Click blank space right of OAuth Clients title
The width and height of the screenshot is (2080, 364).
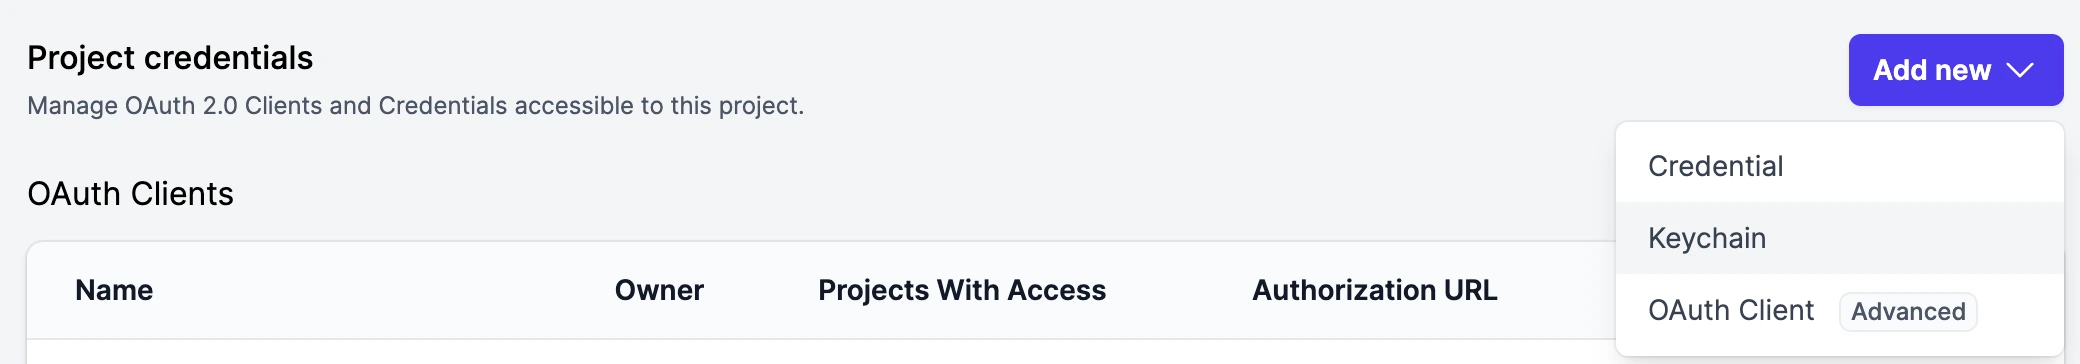[900, 193]
